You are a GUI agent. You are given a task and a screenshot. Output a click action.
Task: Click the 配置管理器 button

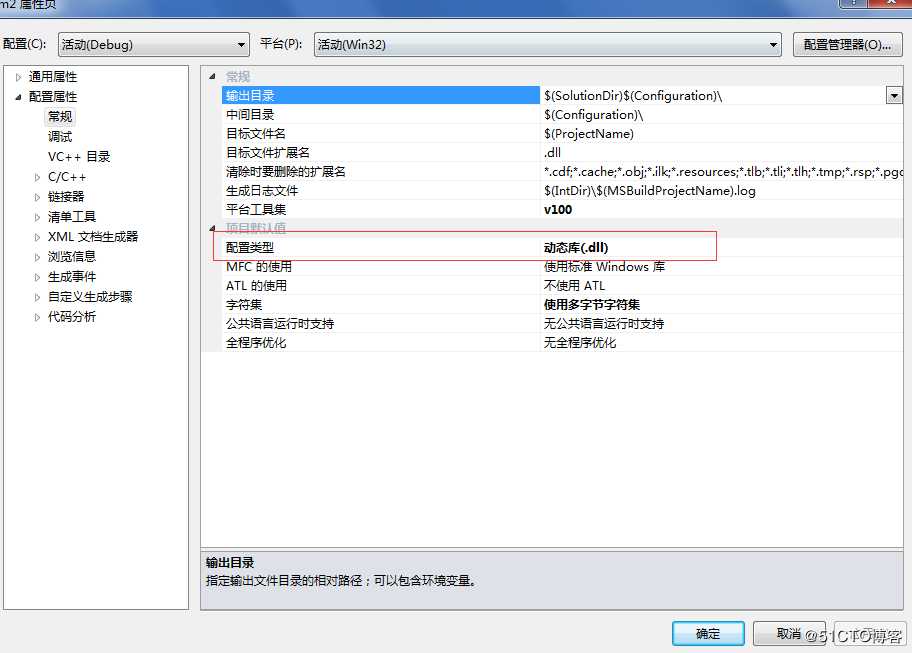847,45
